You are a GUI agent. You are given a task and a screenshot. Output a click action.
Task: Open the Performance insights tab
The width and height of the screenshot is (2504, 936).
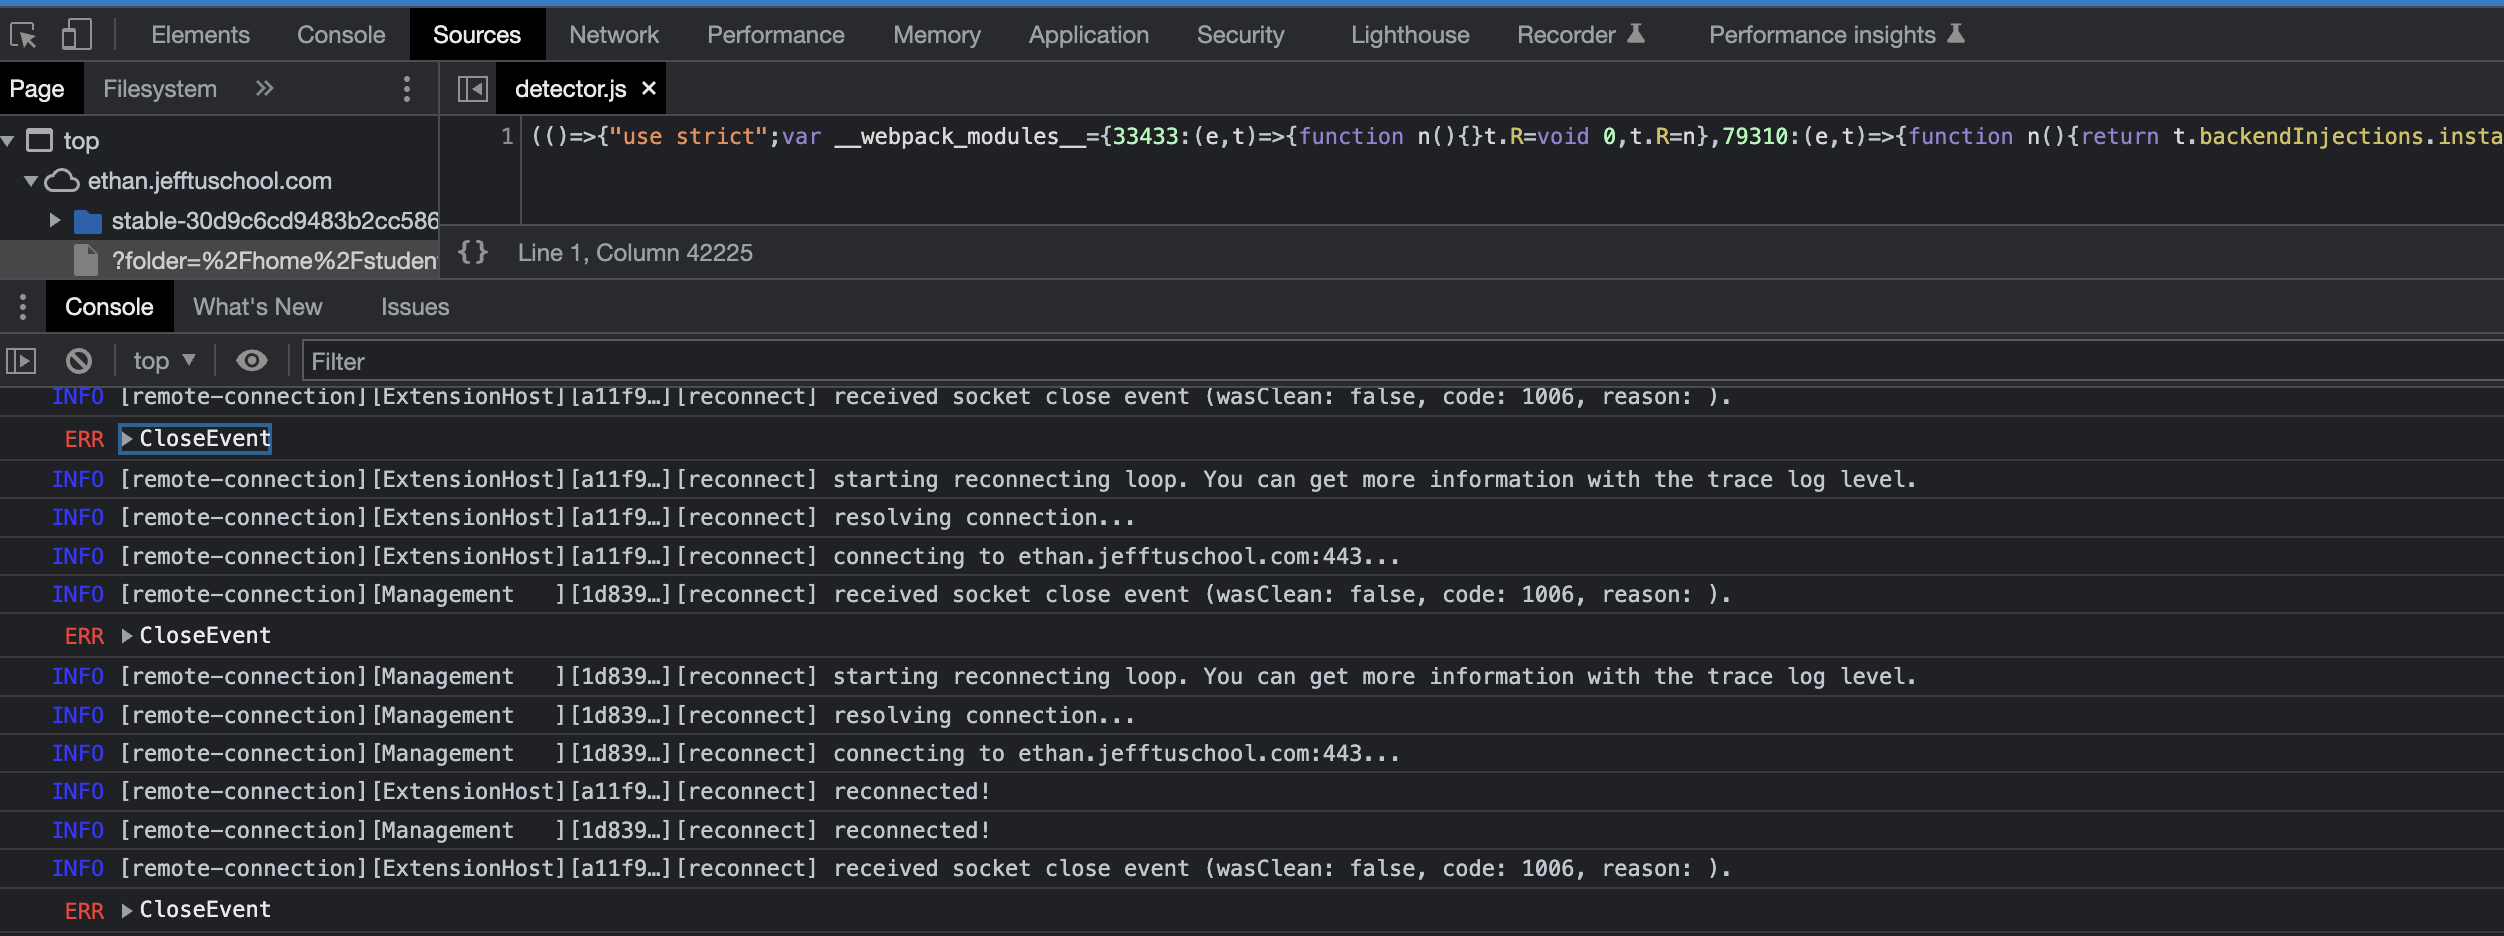click(x=1837, y=35)
